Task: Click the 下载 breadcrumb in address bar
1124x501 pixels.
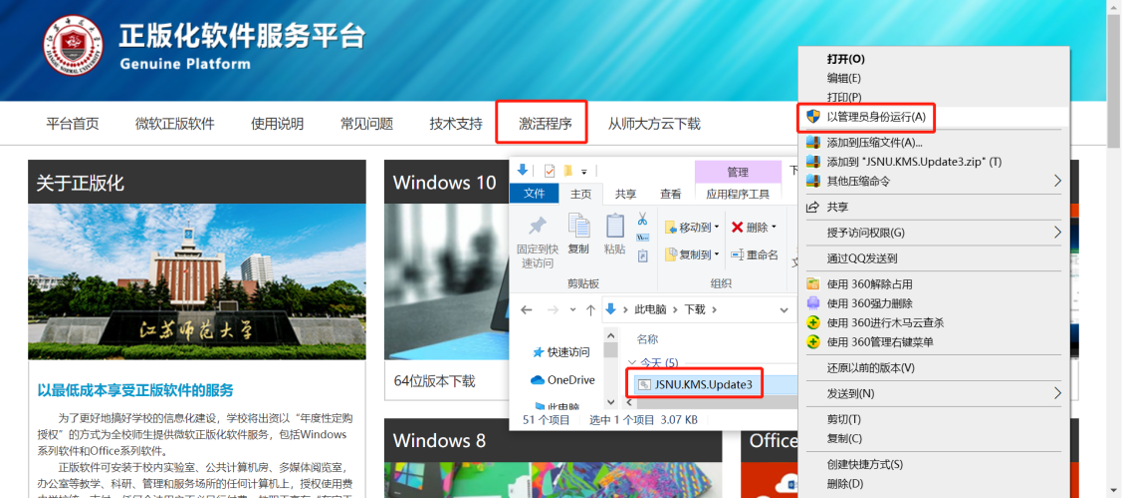Action: tap(695, 310)
